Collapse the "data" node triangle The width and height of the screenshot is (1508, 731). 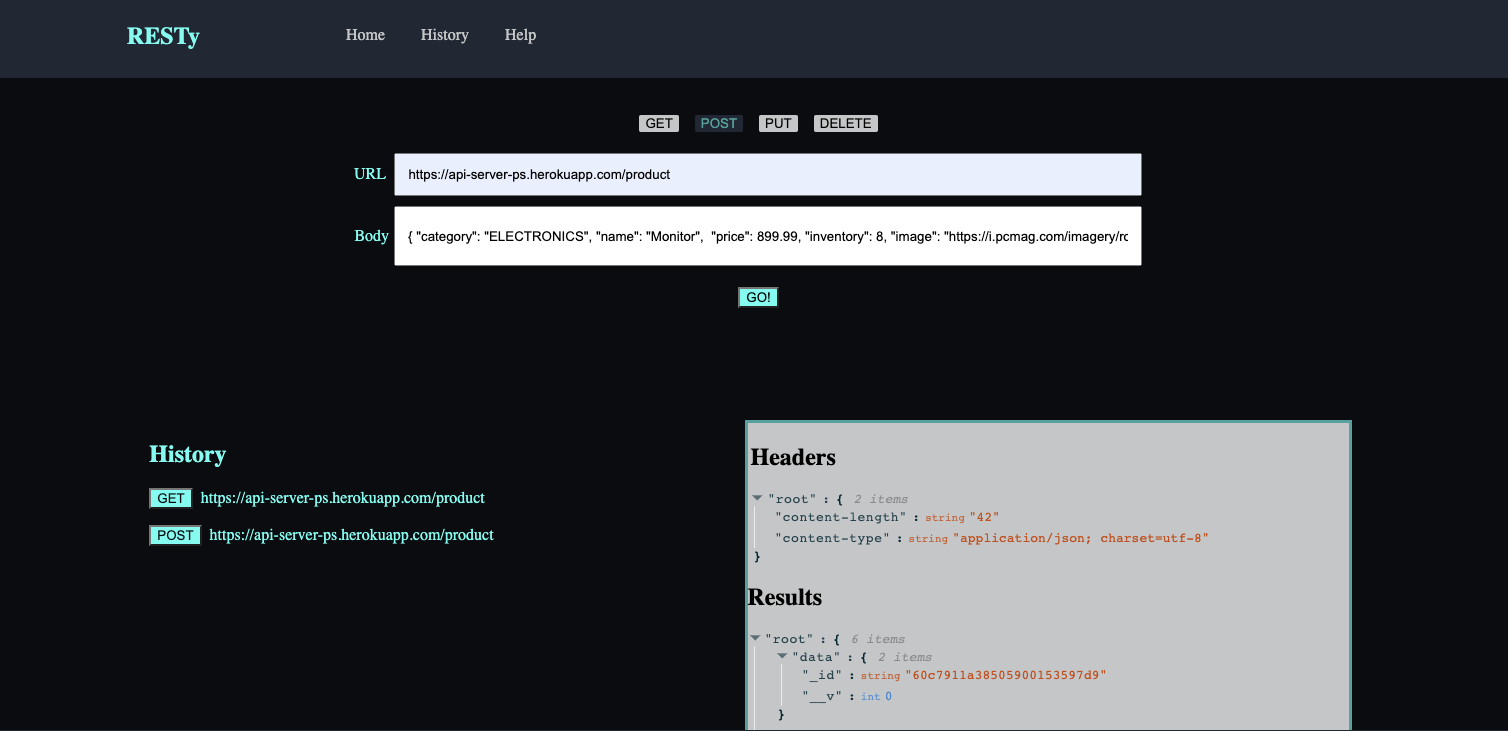[782, 656]
